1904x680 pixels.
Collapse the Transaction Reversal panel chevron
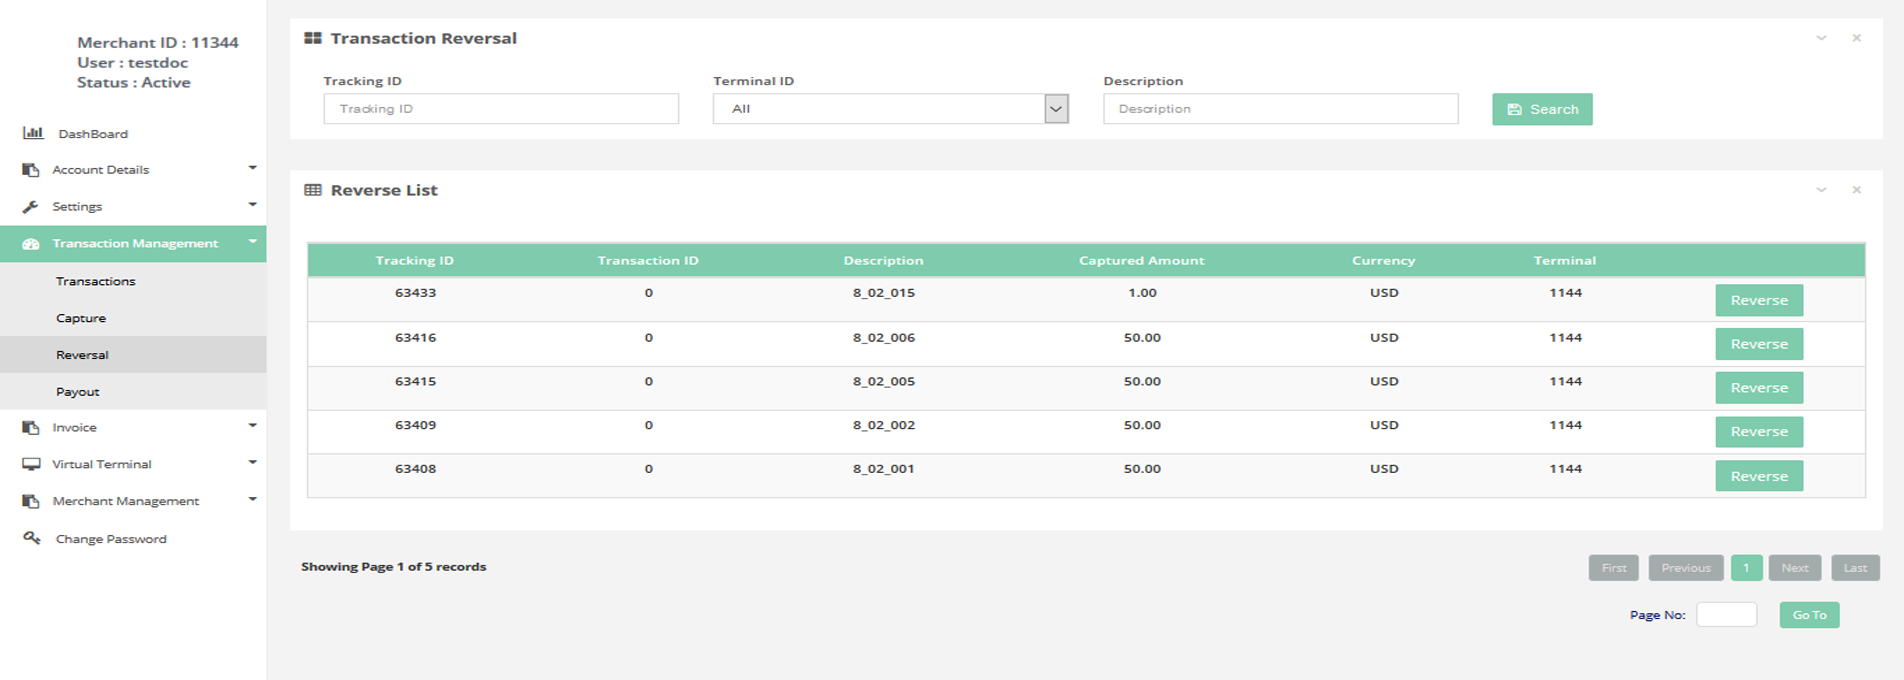tap(1821, 38)
